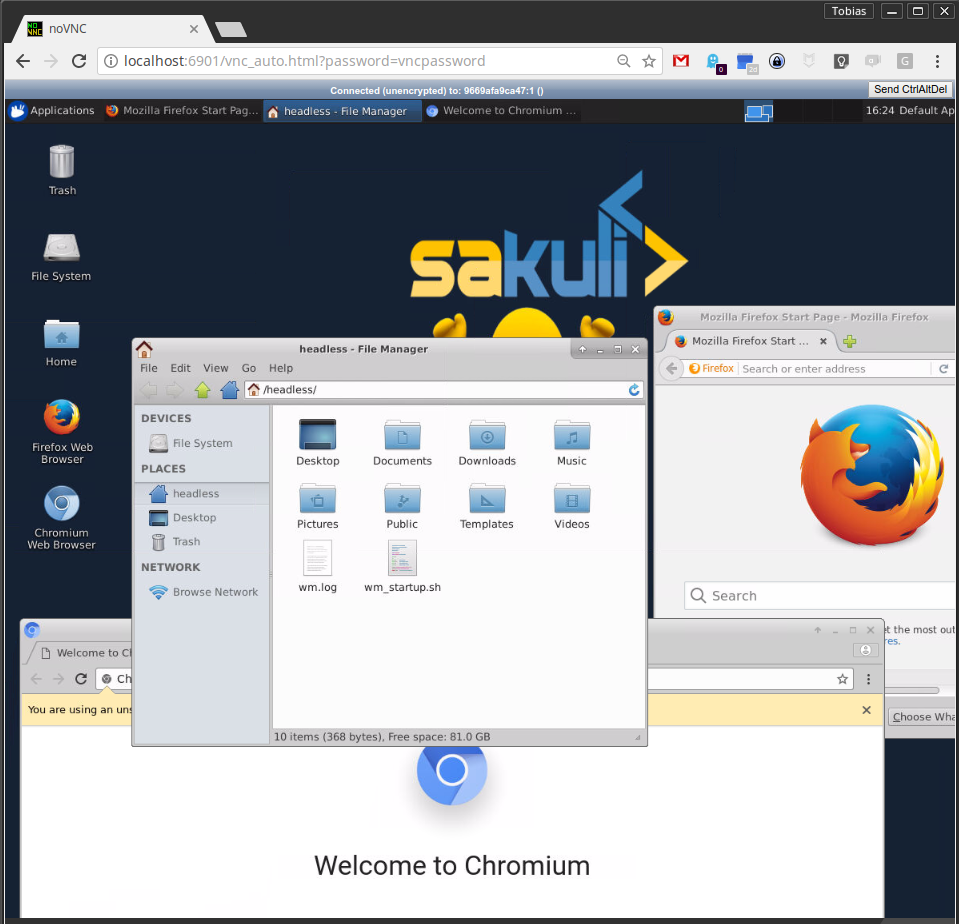The height and width of the screenshot is (924, 959).
Task: Switch to Welcome to Chromium taskbar item
Action: click(x=502, y=111)
